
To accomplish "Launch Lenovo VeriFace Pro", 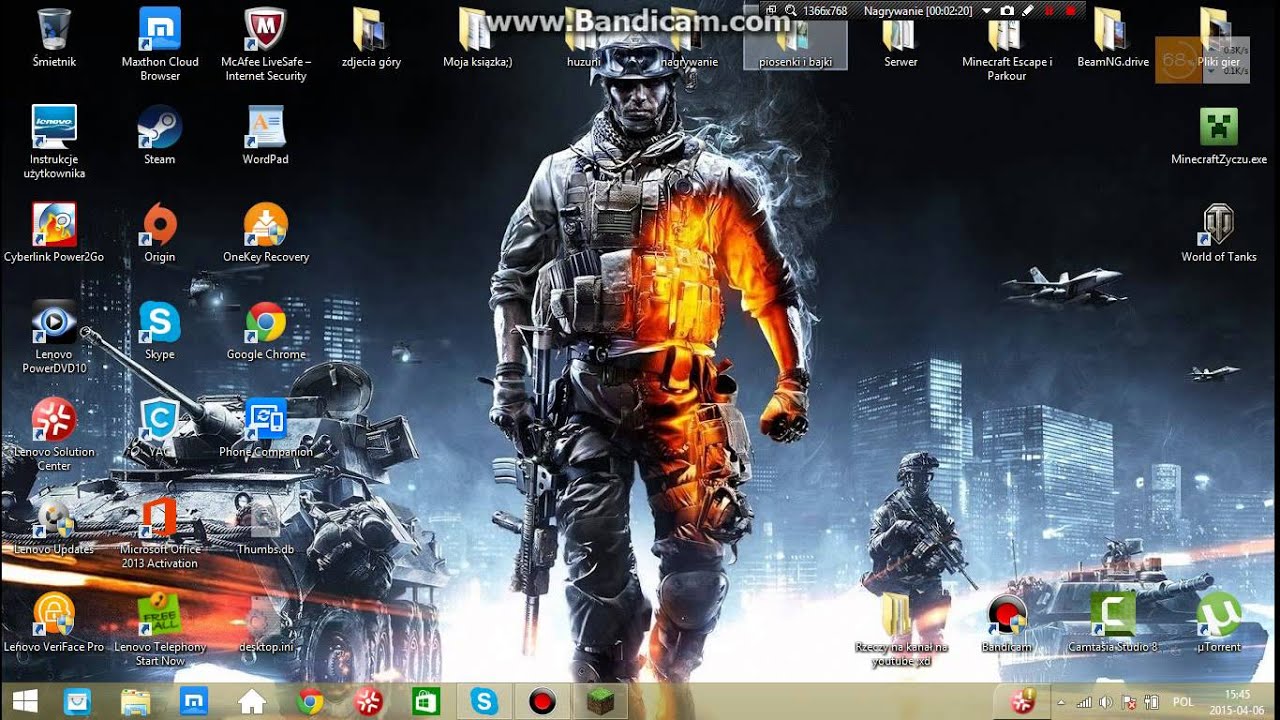I will click(54, 623).
